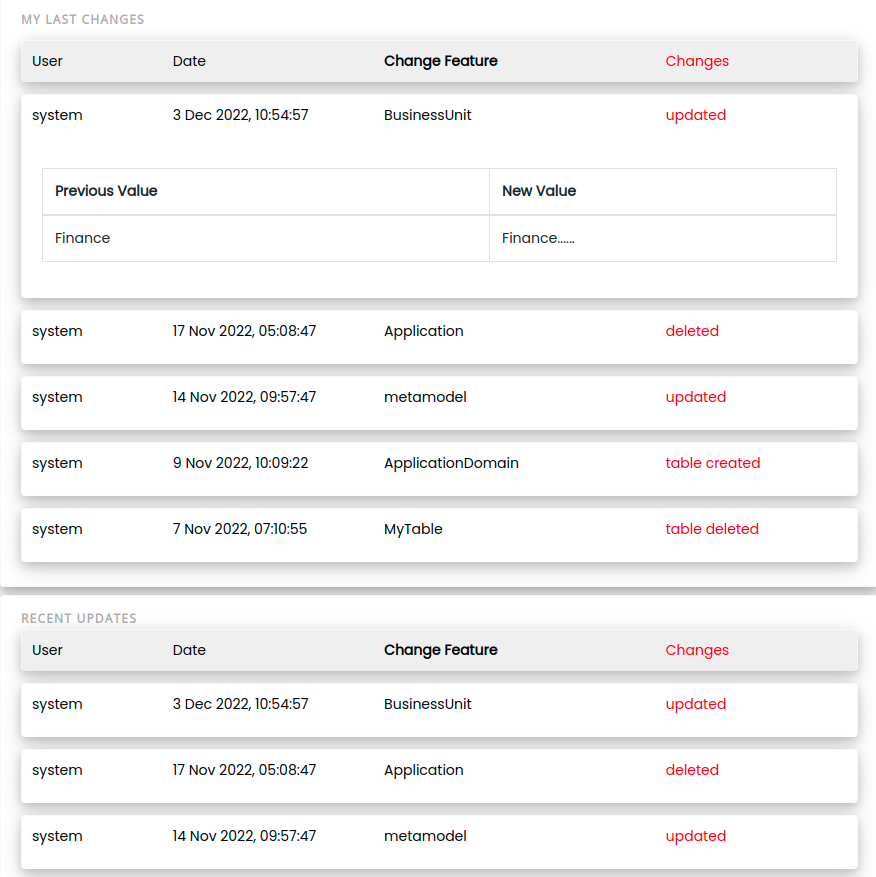
Task: Open the Application deleted row in Recent Updates
Action: pos(439,776)
